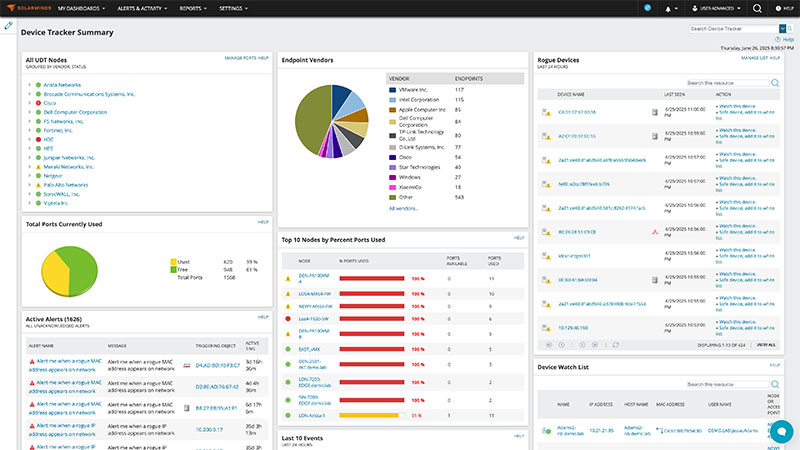Open the Alerts & Activity menu
The height and width of the screenshot is (450, 800).
(142, 8)
